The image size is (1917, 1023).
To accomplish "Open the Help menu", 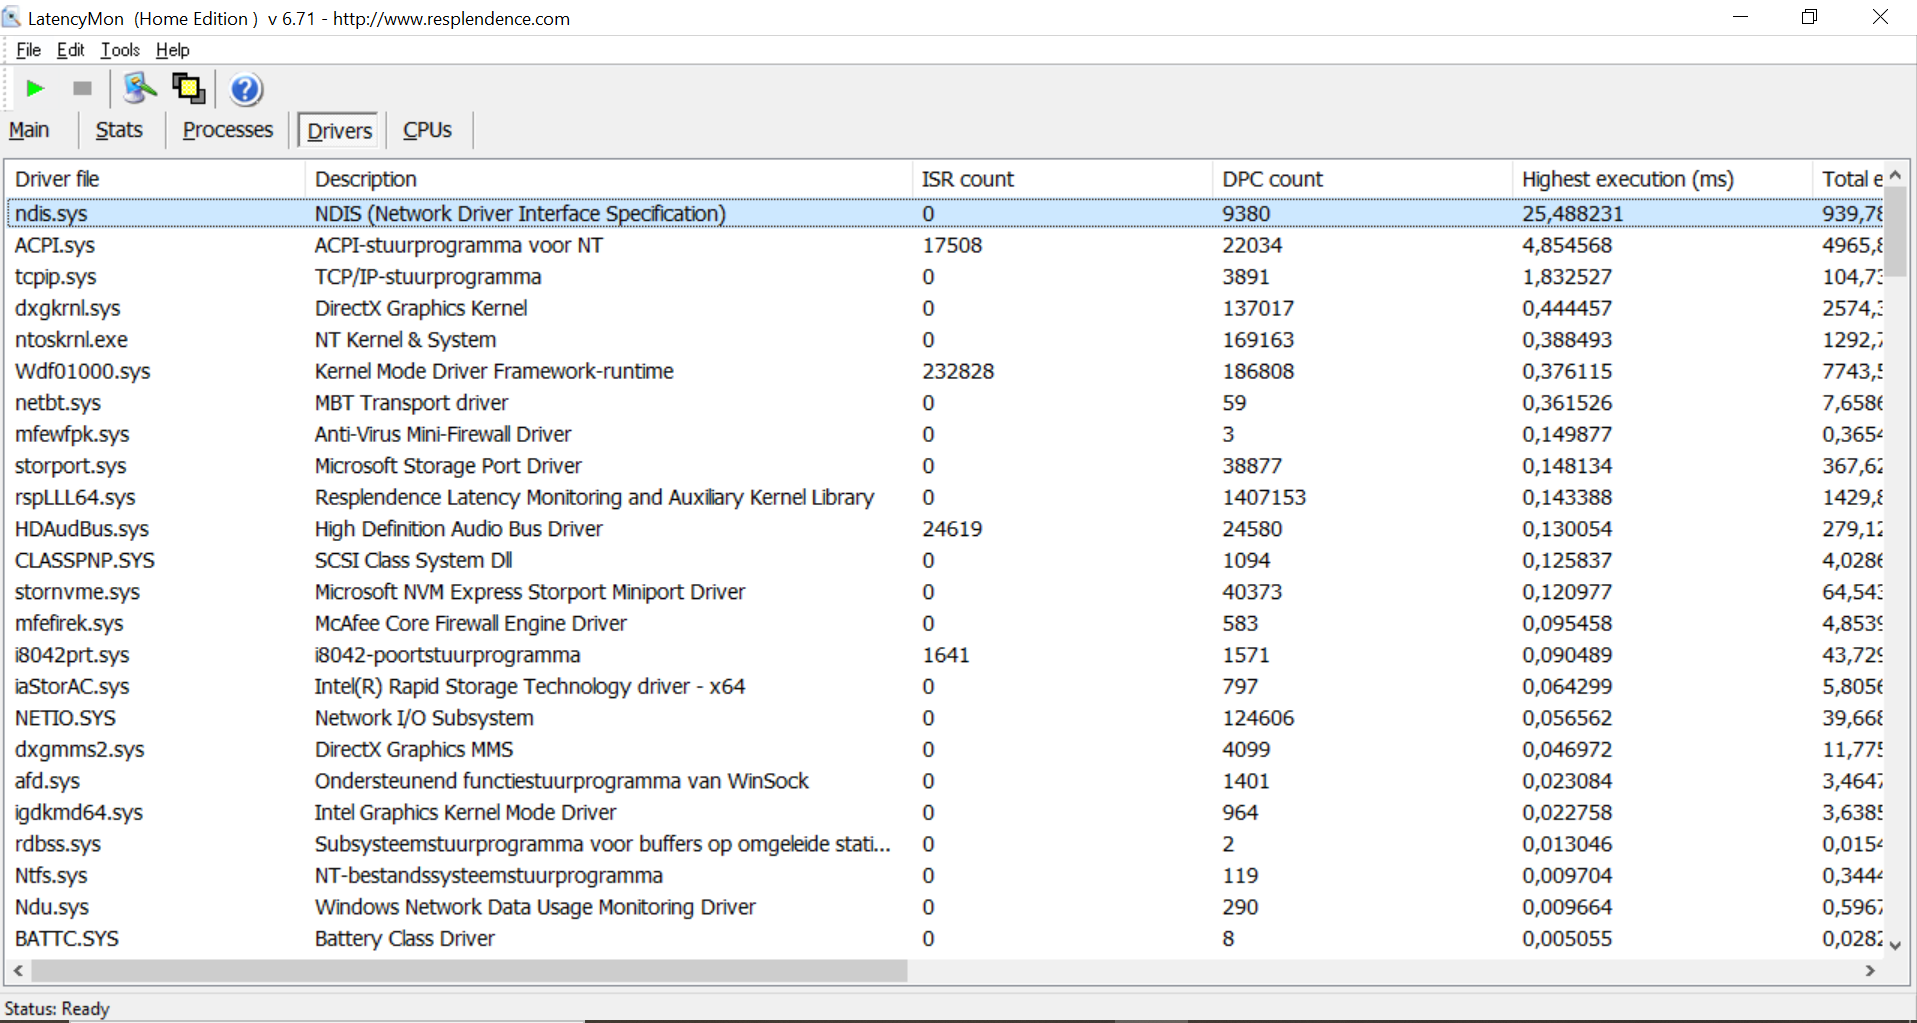I will pos(172,50).
